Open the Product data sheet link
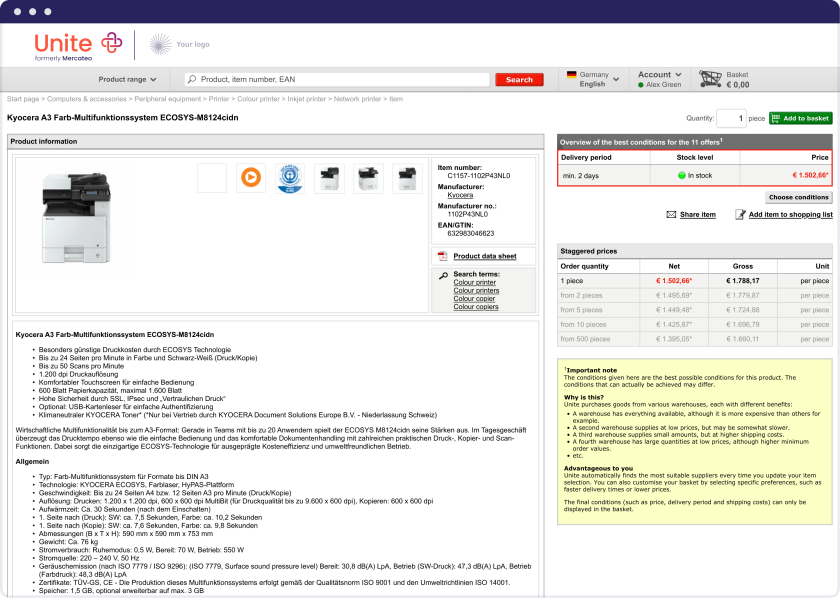 (484, 256)
